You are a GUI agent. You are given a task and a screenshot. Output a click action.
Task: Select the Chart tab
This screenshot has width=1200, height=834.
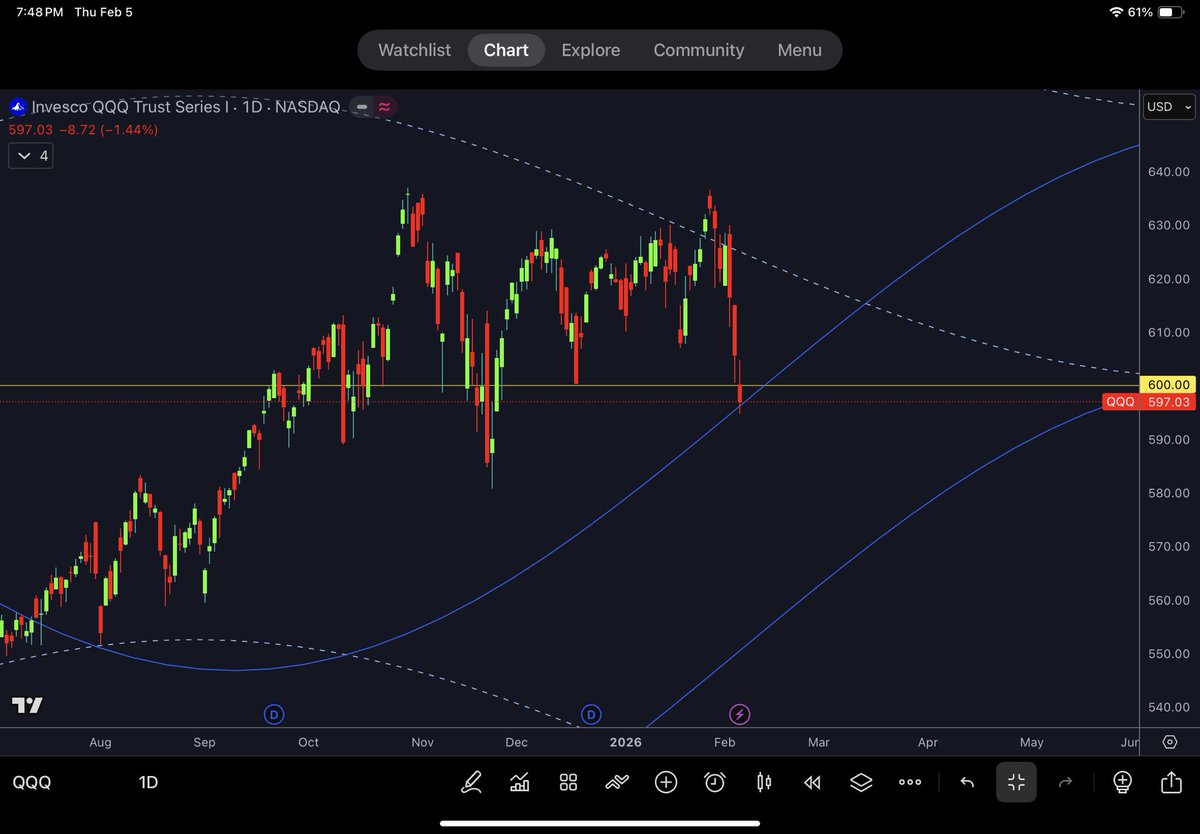pos(506,50)
